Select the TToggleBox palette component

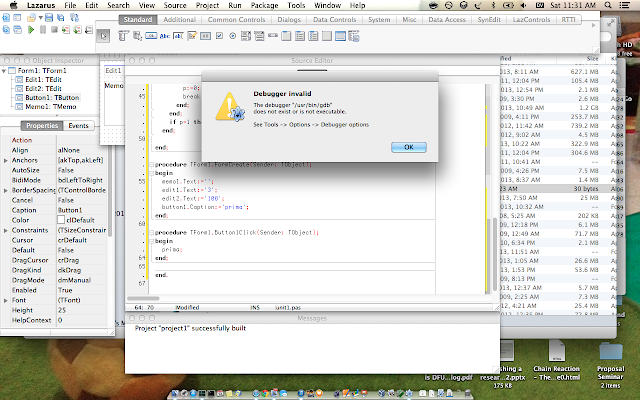coord(205,36)
